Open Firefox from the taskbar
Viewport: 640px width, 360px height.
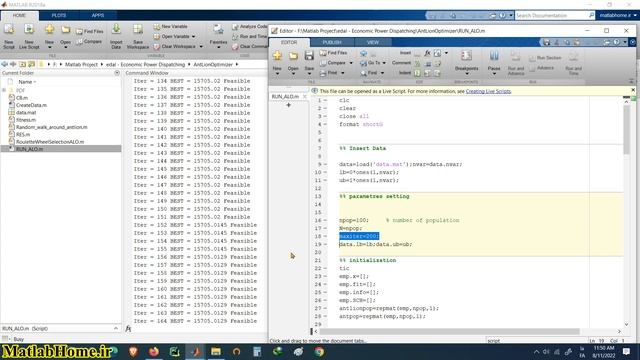tap(154, 351)
